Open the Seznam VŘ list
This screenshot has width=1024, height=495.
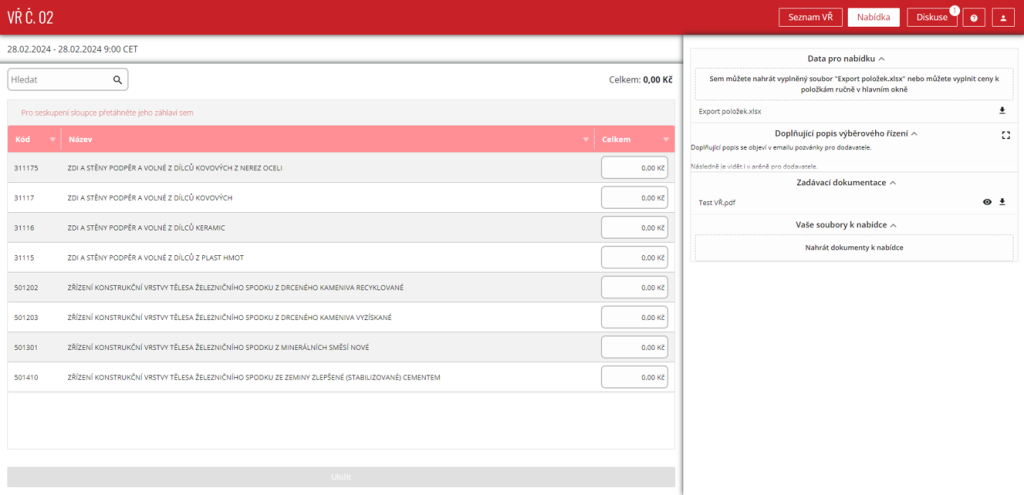810,17
